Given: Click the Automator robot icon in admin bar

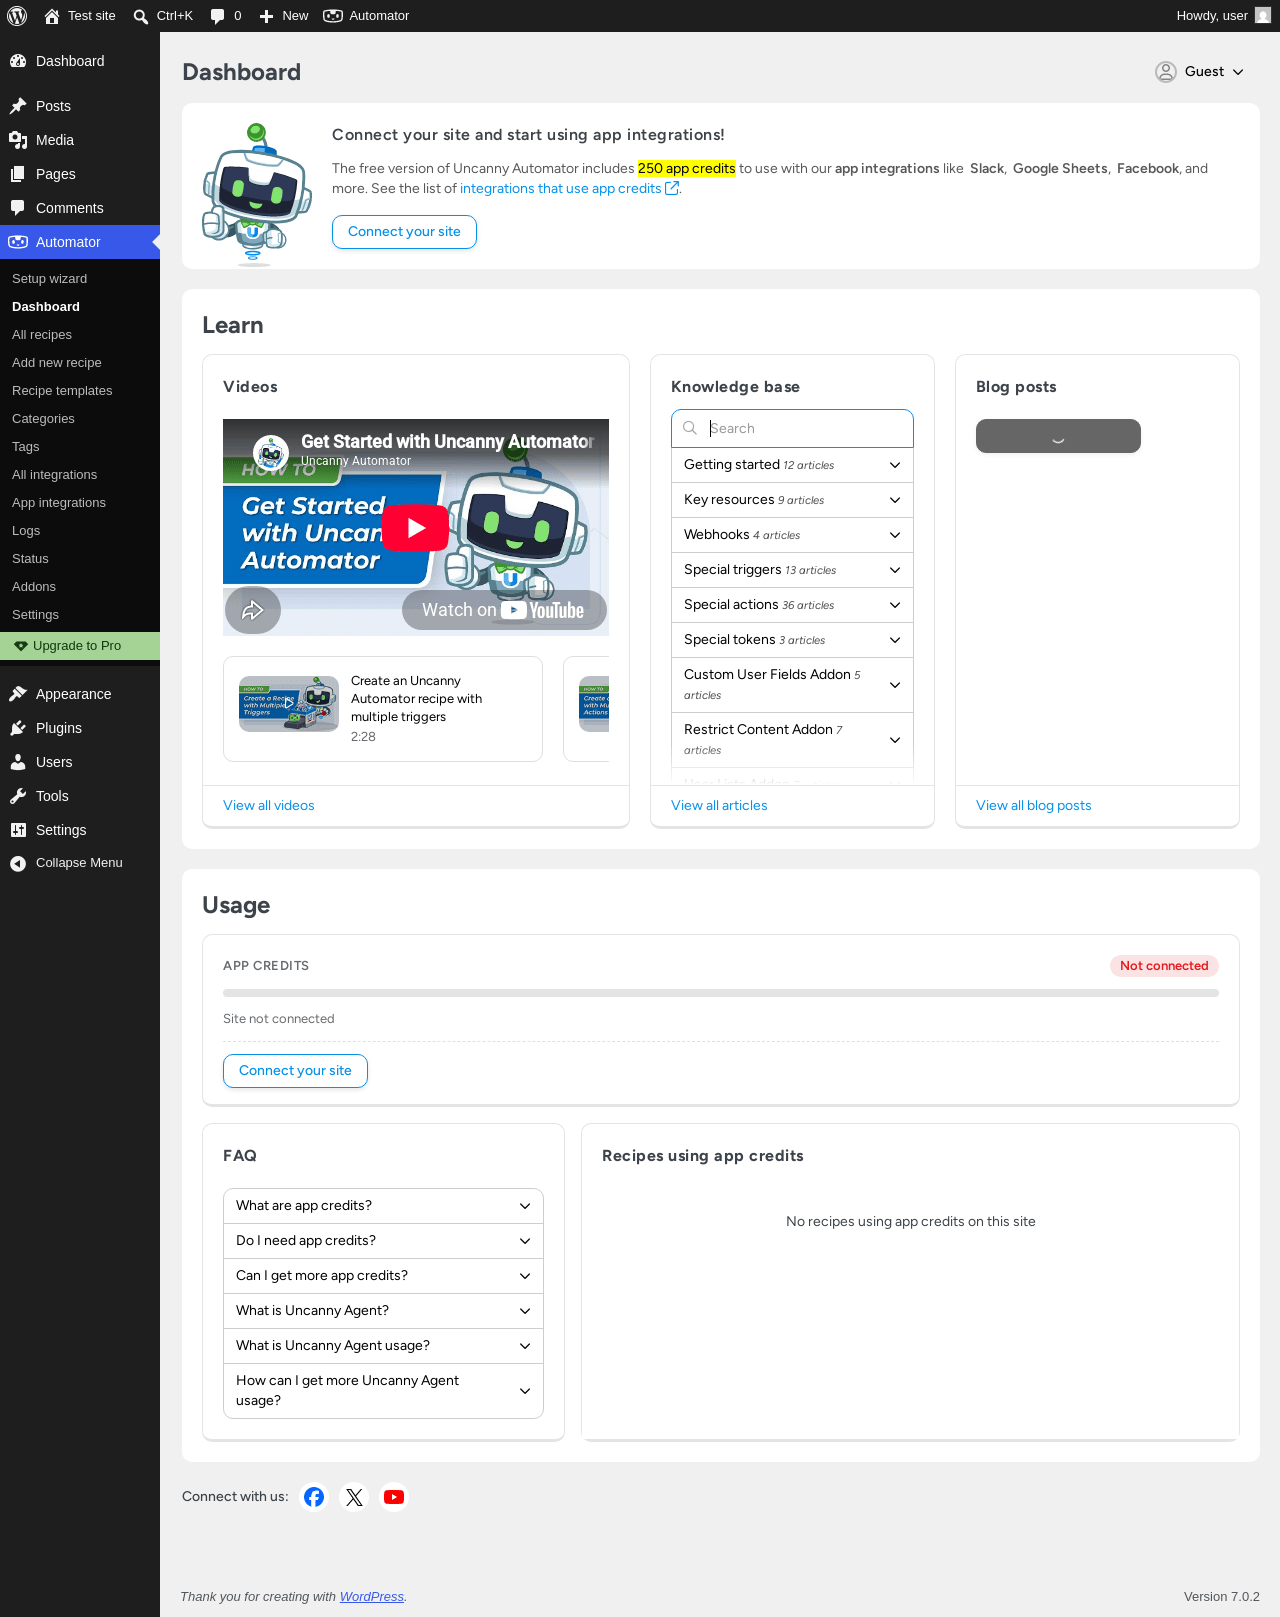Looking at the screenshot, I should coord(333,16).
